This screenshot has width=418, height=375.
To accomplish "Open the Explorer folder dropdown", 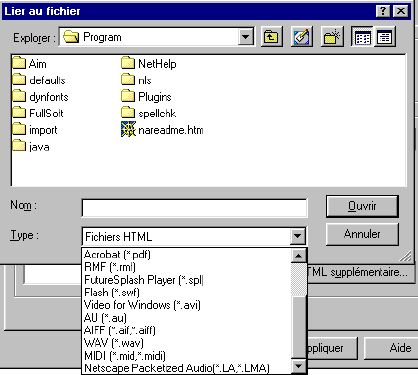I will pyautogui.click(x=246, y=37).
